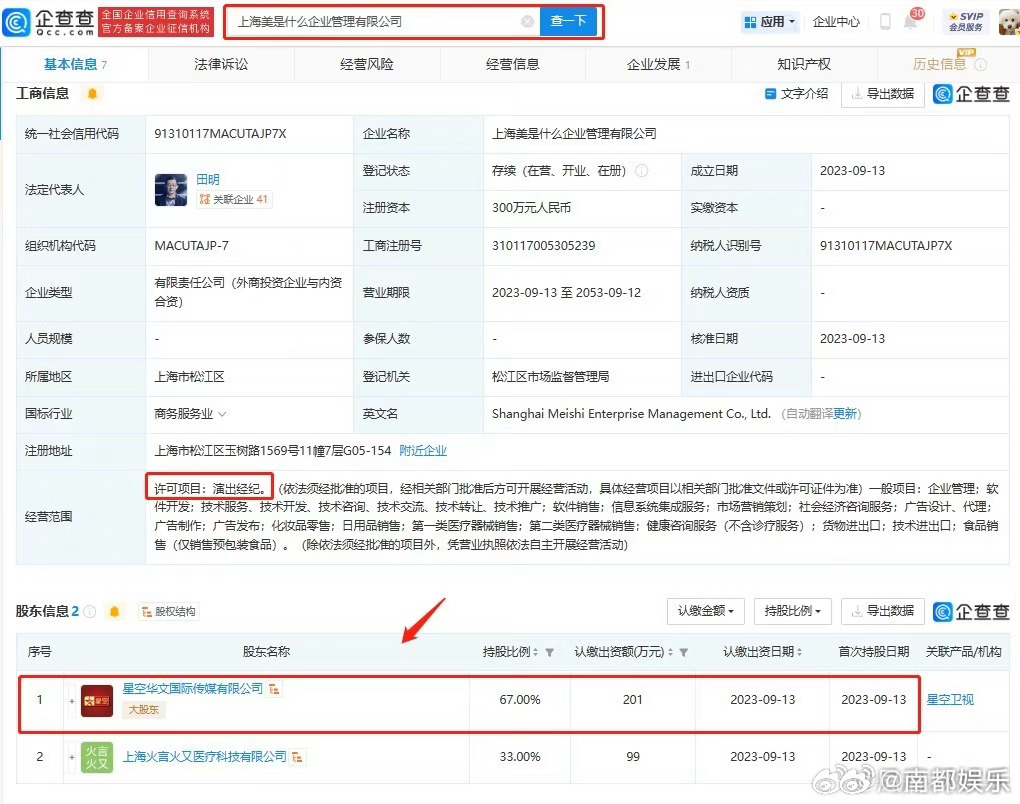Screen dimensions: 1020x804
Task: Click 更新 link beside English name
Action: (845, 414)
